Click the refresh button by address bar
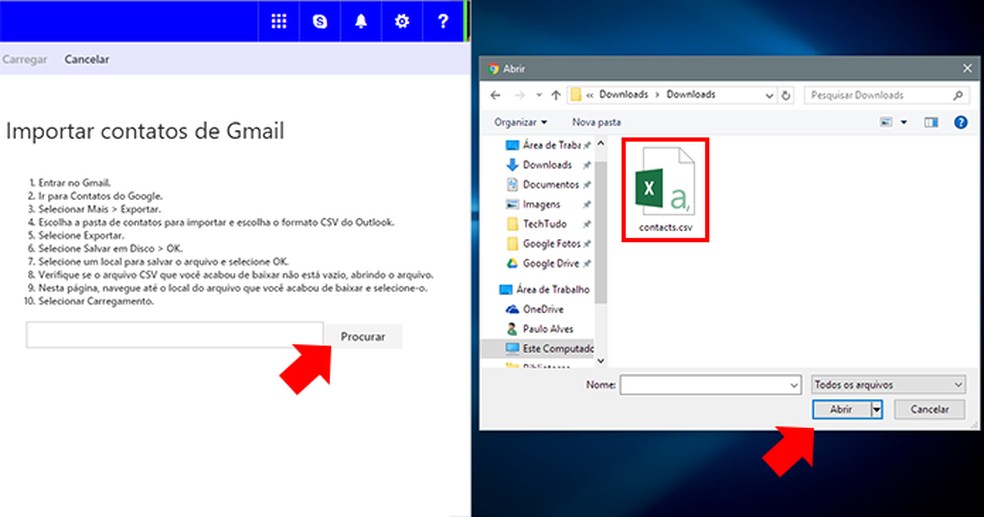 [786, 95]
